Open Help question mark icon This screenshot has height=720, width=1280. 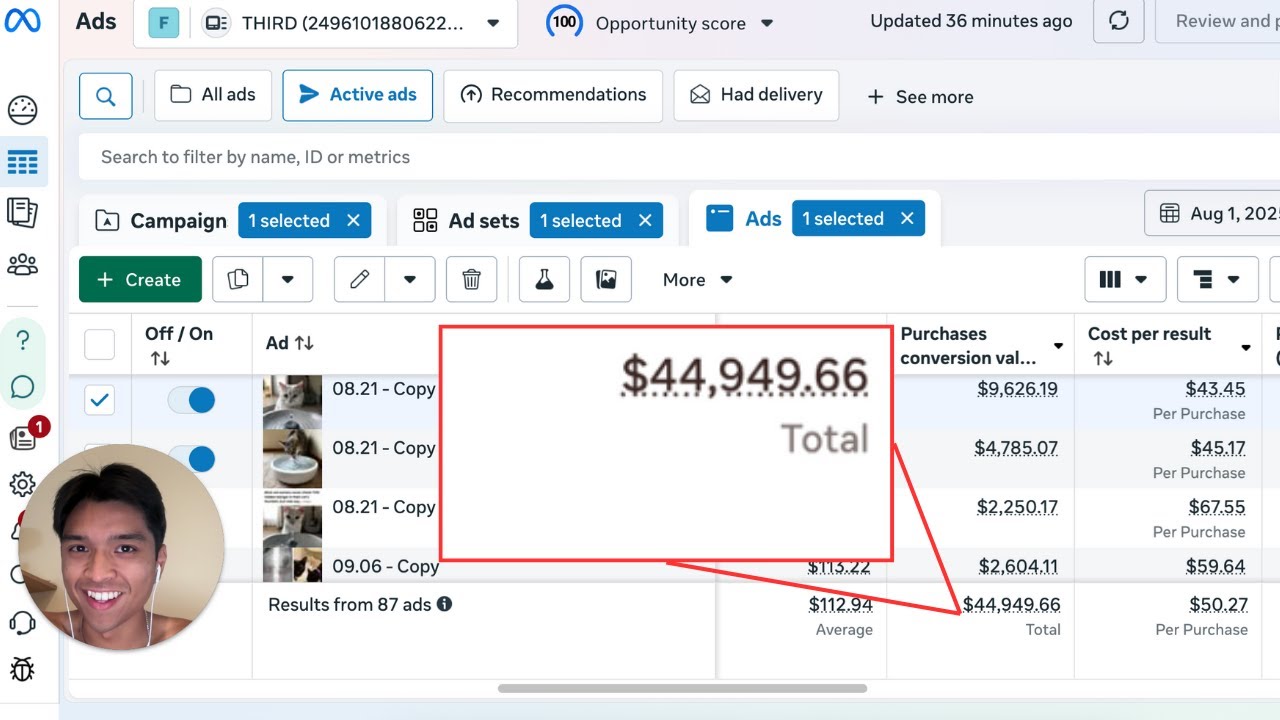click(x=22, y=340)
